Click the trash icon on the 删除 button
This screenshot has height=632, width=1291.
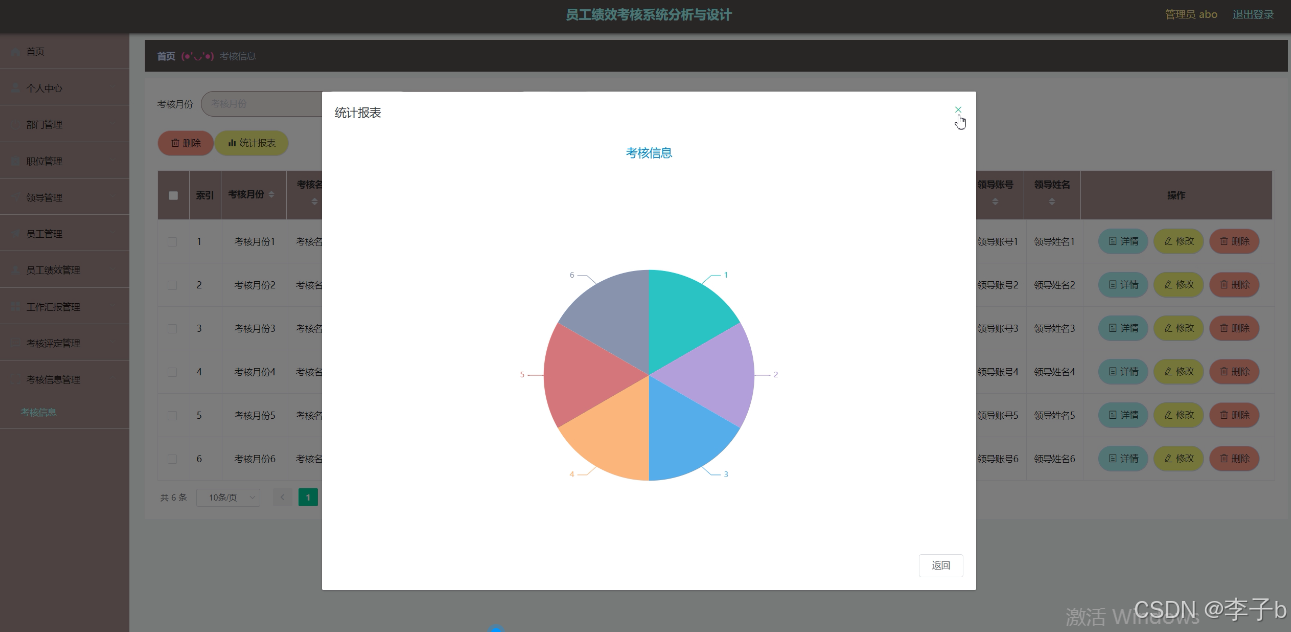coord(176,143)
